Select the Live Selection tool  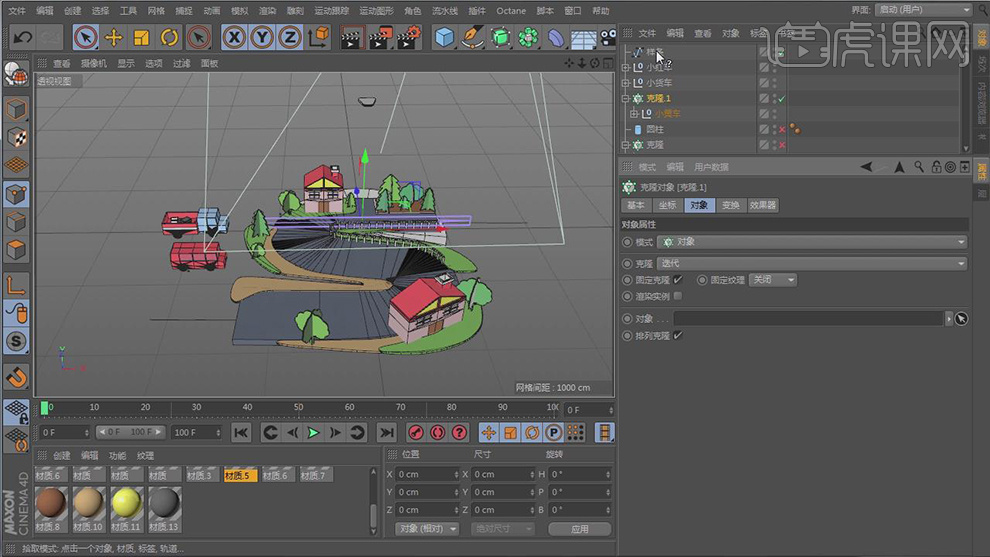coord(86,37)
